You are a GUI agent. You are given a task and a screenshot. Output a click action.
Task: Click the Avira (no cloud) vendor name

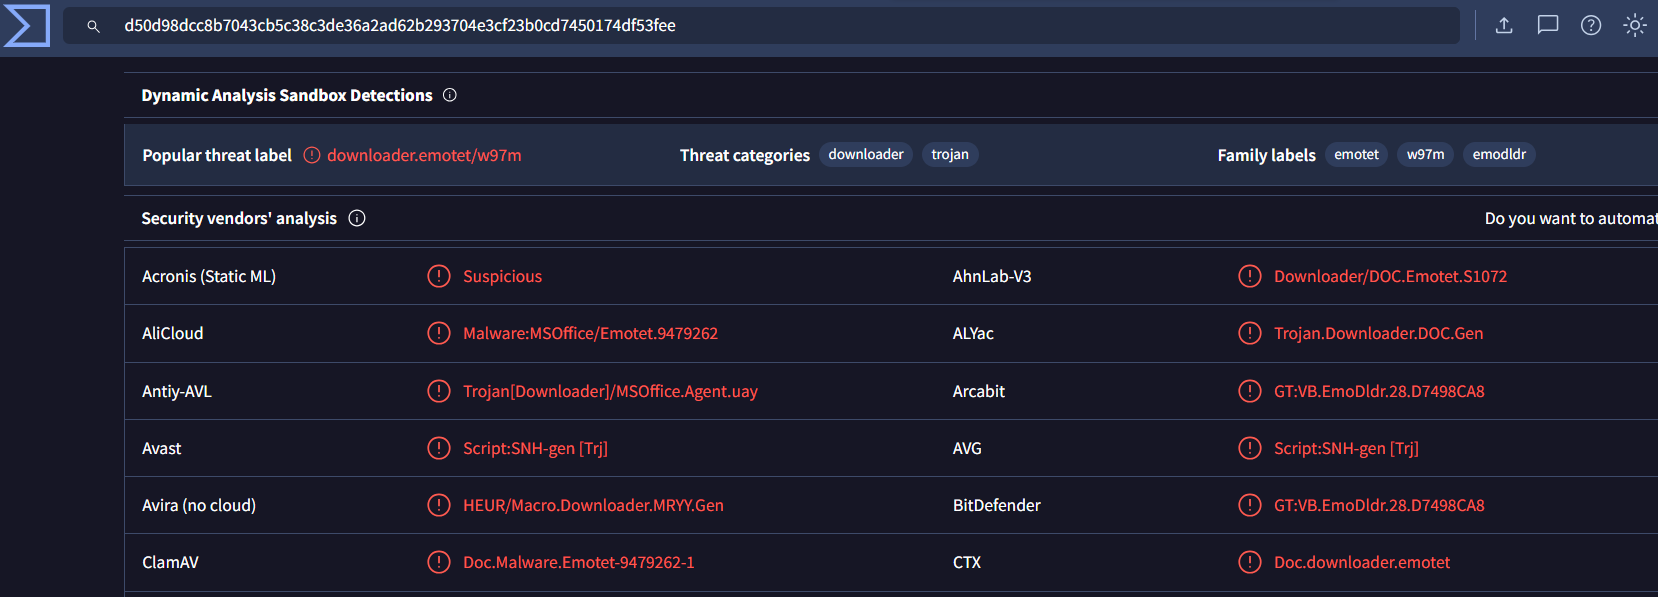pos(199,505)
